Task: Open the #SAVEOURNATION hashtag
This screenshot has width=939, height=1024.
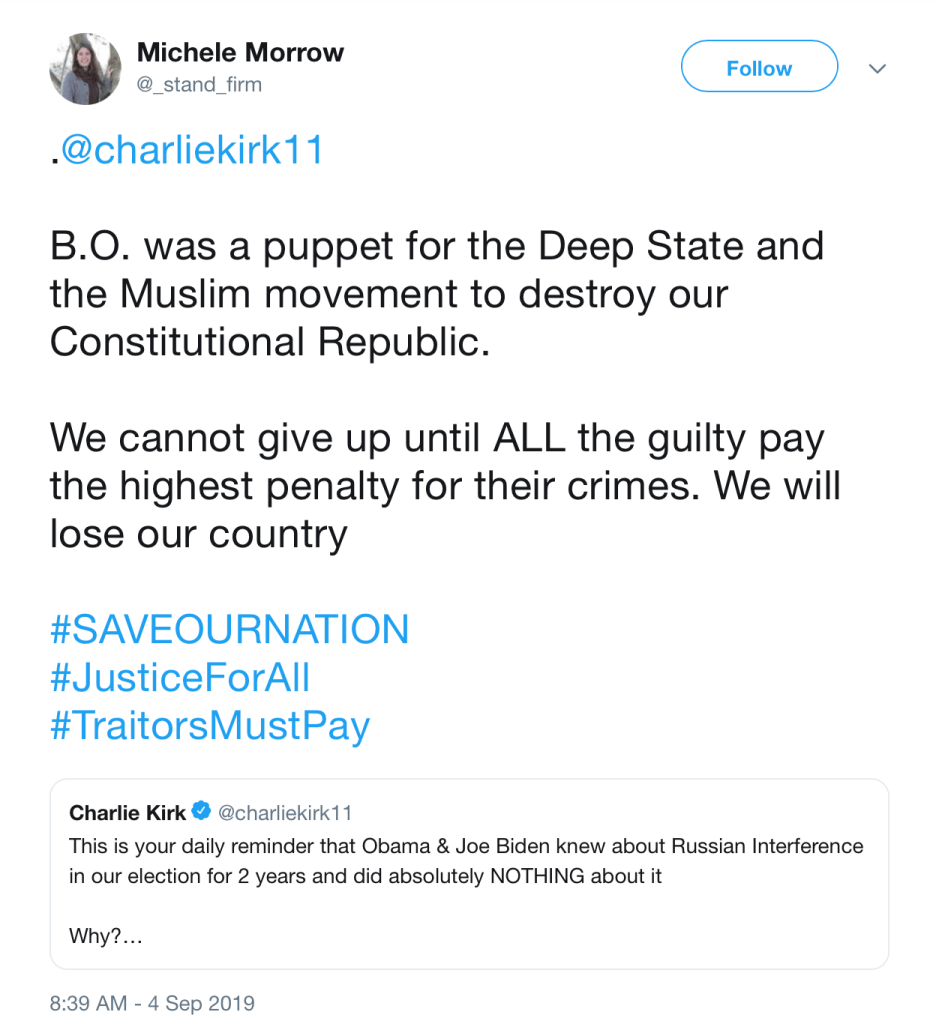Action: tap(229, 630)
